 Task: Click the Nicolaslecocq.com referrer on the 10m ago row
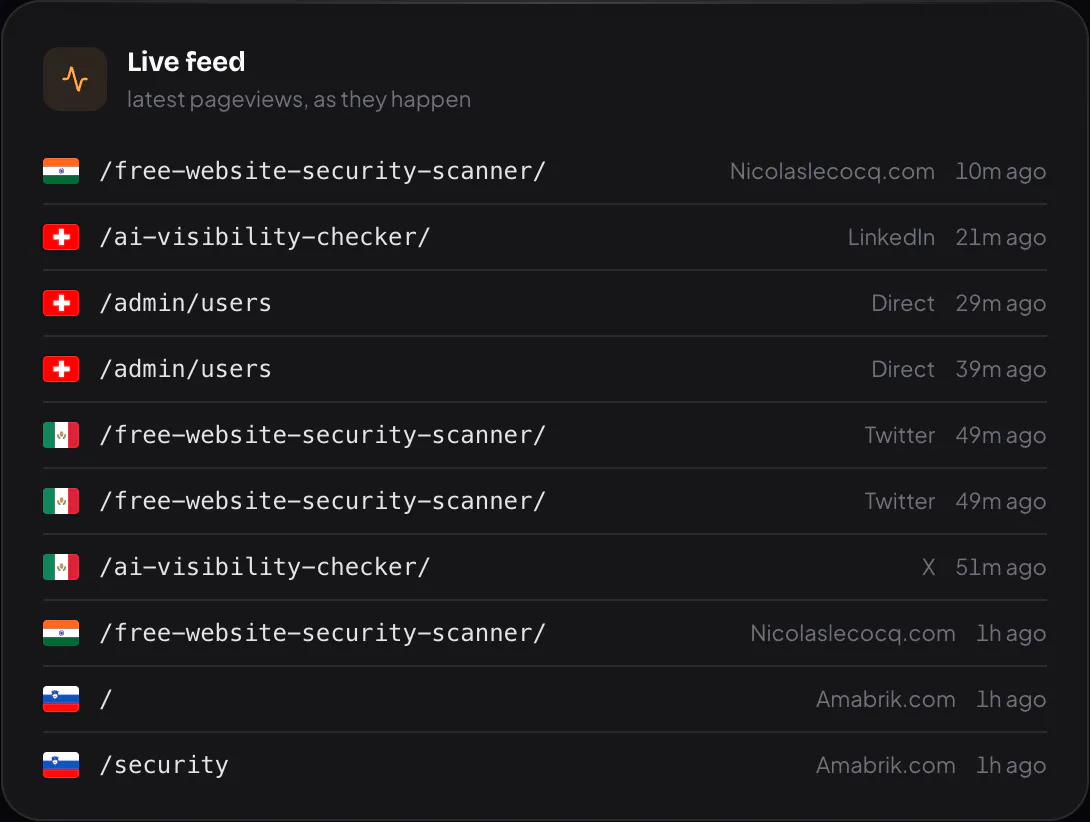(832, 171)
